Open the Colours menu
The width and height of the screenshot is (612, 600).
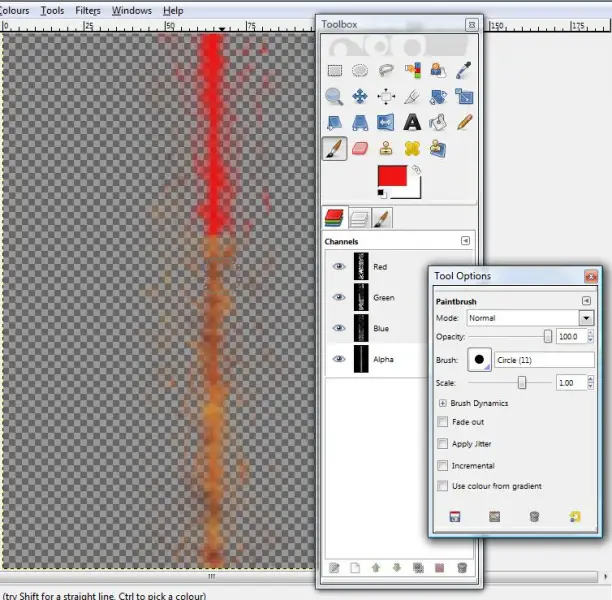tap(14, 11)
